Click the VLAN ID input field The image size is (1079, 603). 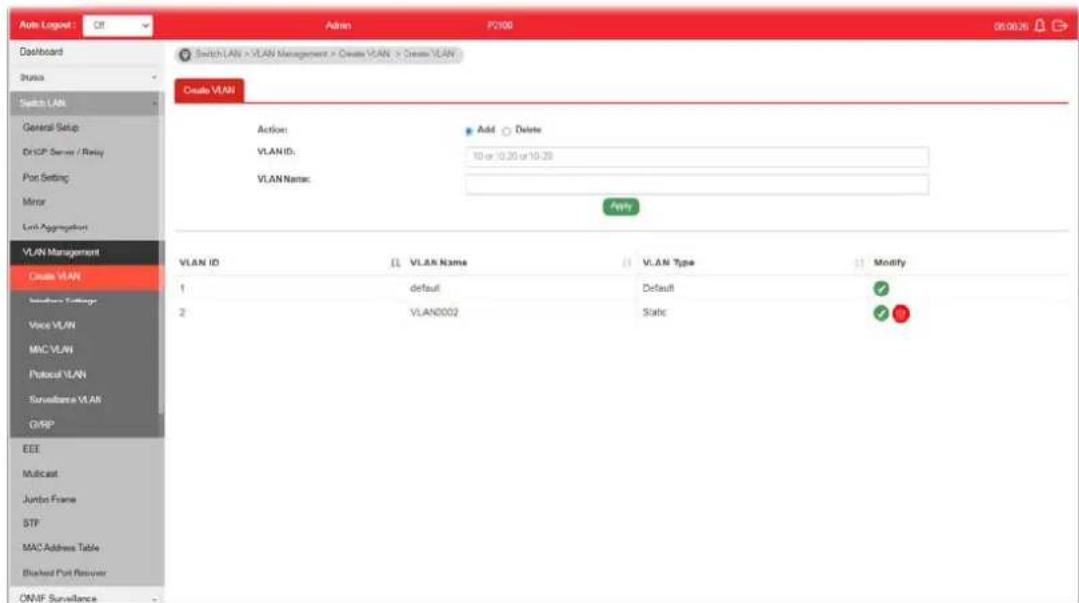(696, 157)
